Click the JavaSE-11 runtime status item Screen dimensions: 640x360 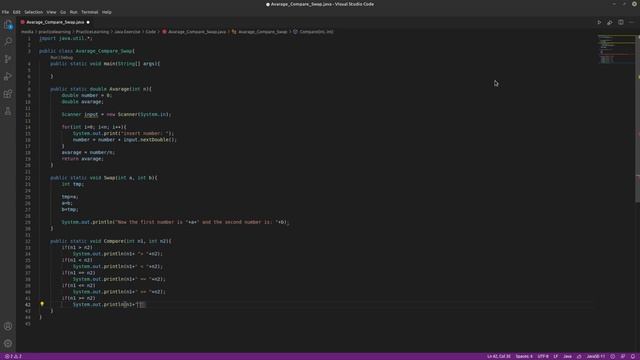(x=596, y=356)
